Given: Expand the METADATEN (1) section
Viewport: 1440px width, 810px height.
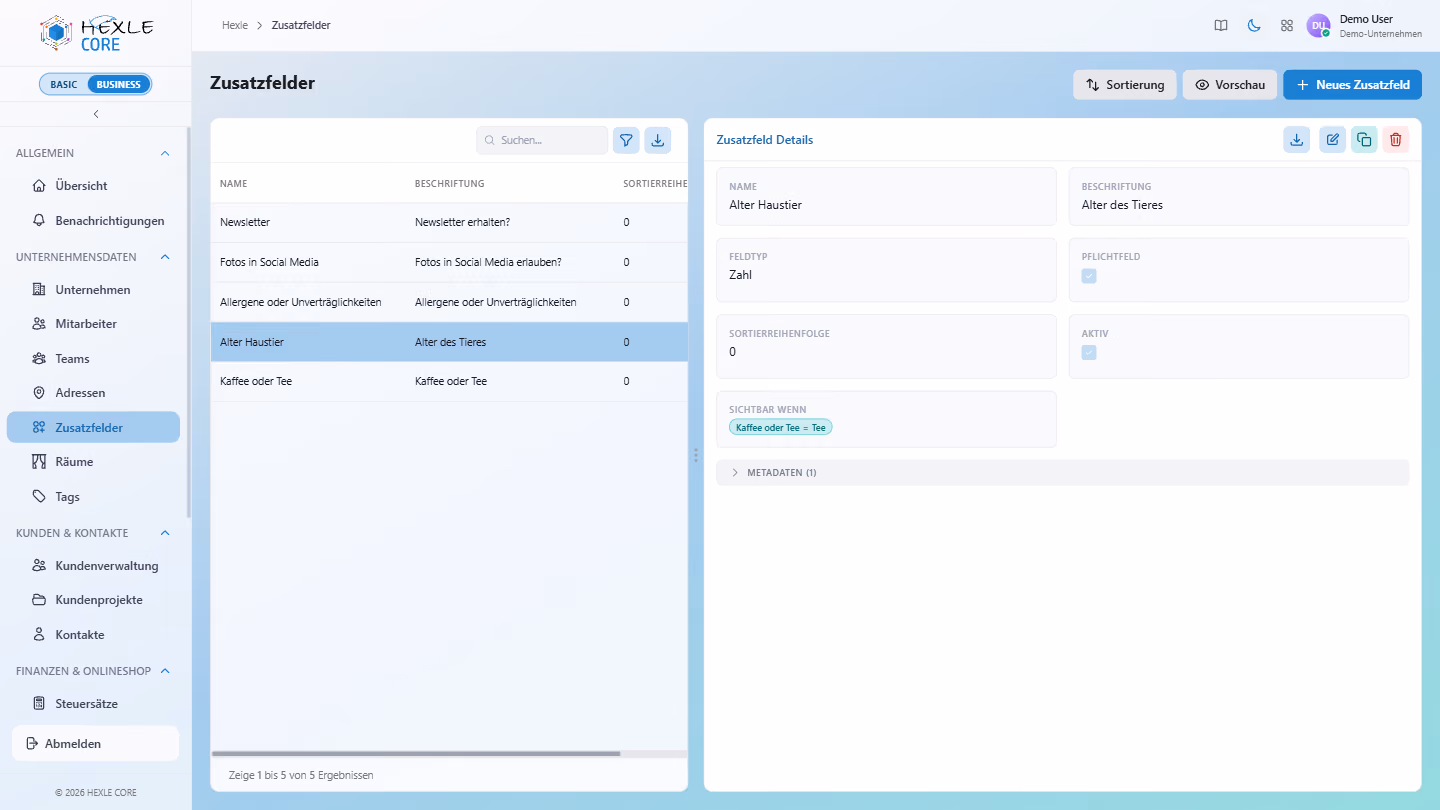Looking at the screenshot, I should (x=1062, y=472).
